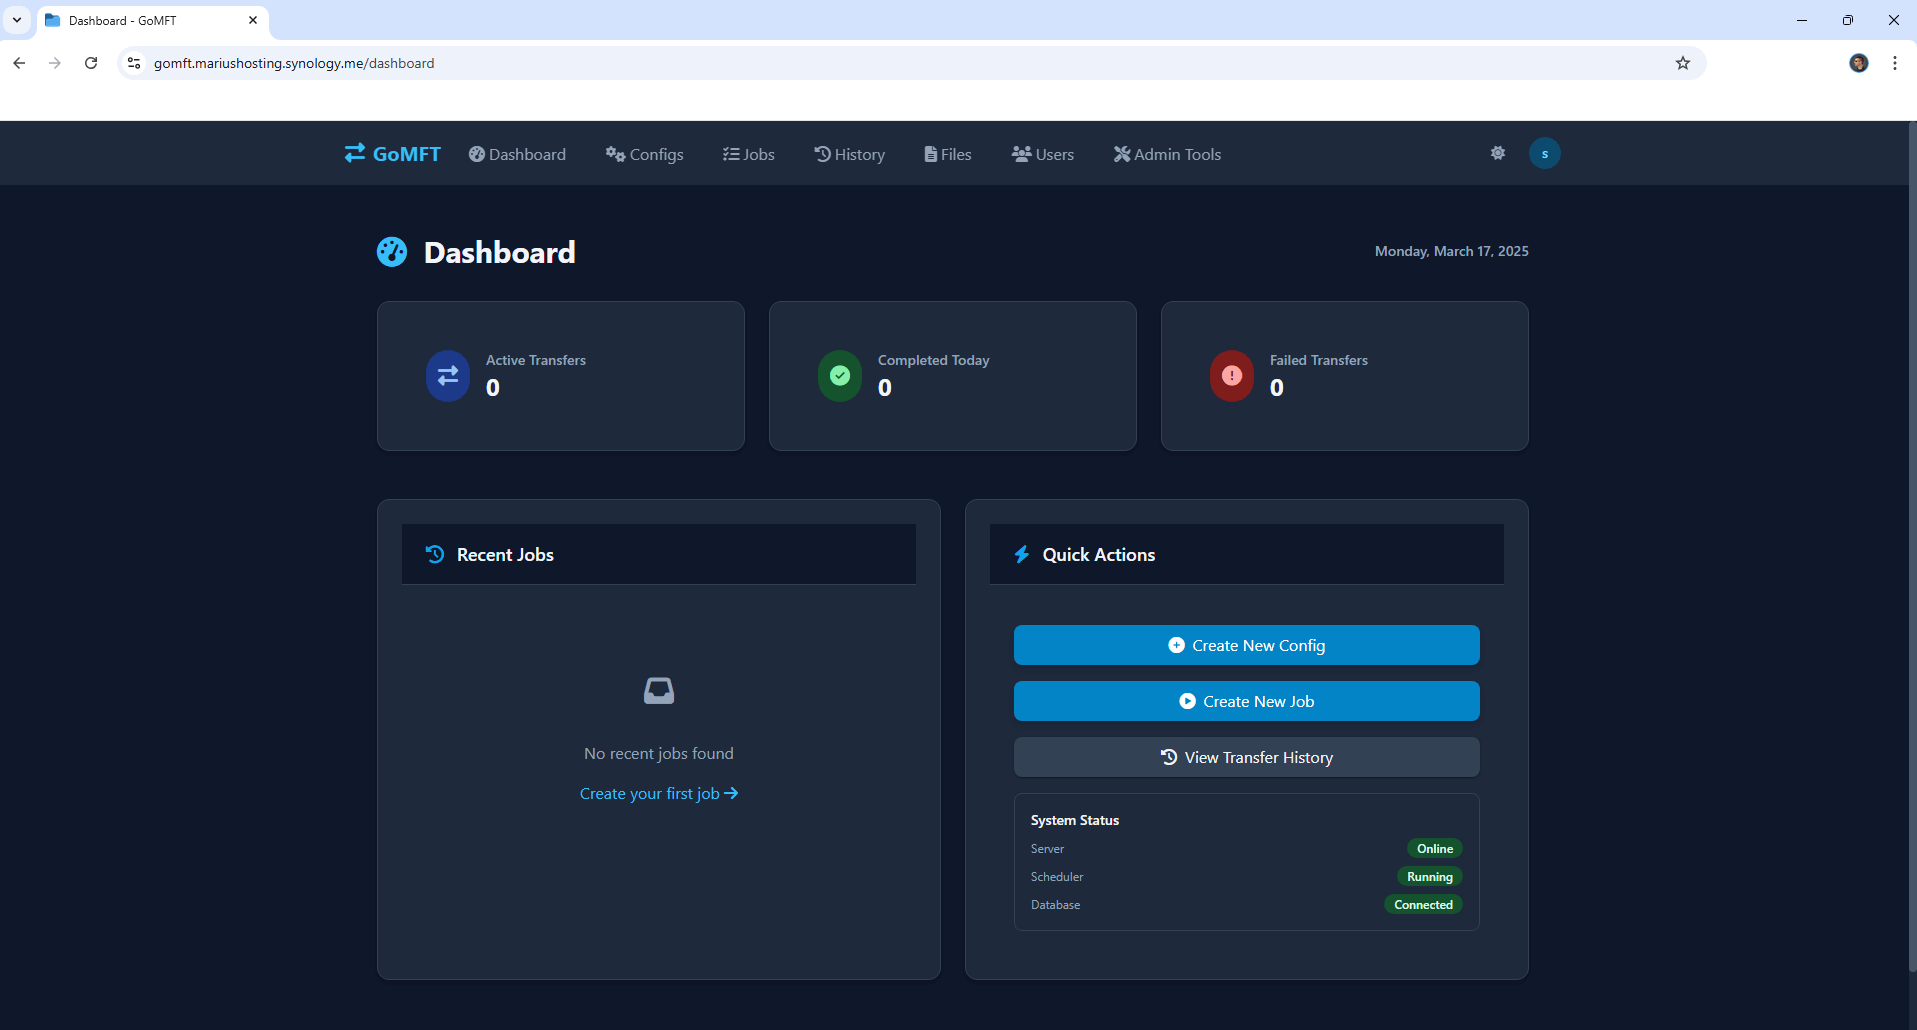Click the View Transfer History button
1917x1030 pixels.
click(x=1246, y=757)
